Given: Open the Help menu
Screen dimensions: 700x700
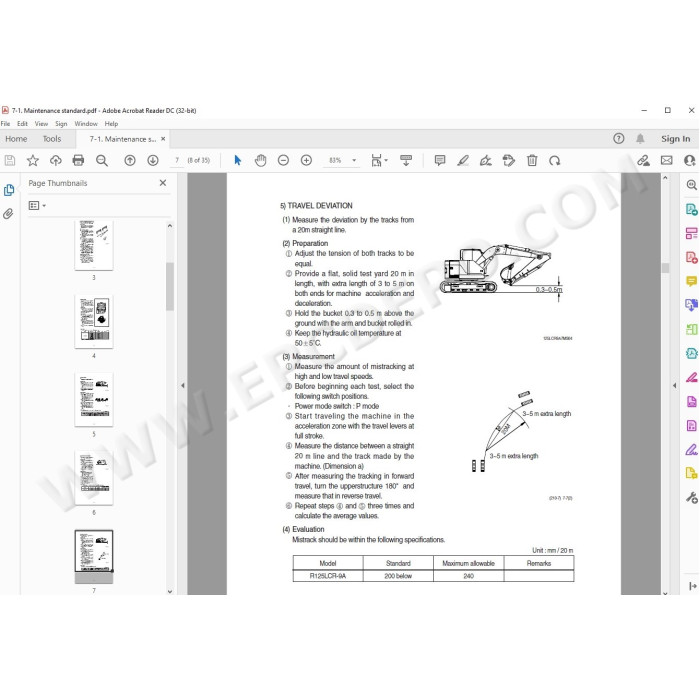Looking at the screenshot, I should click(111, 124).
